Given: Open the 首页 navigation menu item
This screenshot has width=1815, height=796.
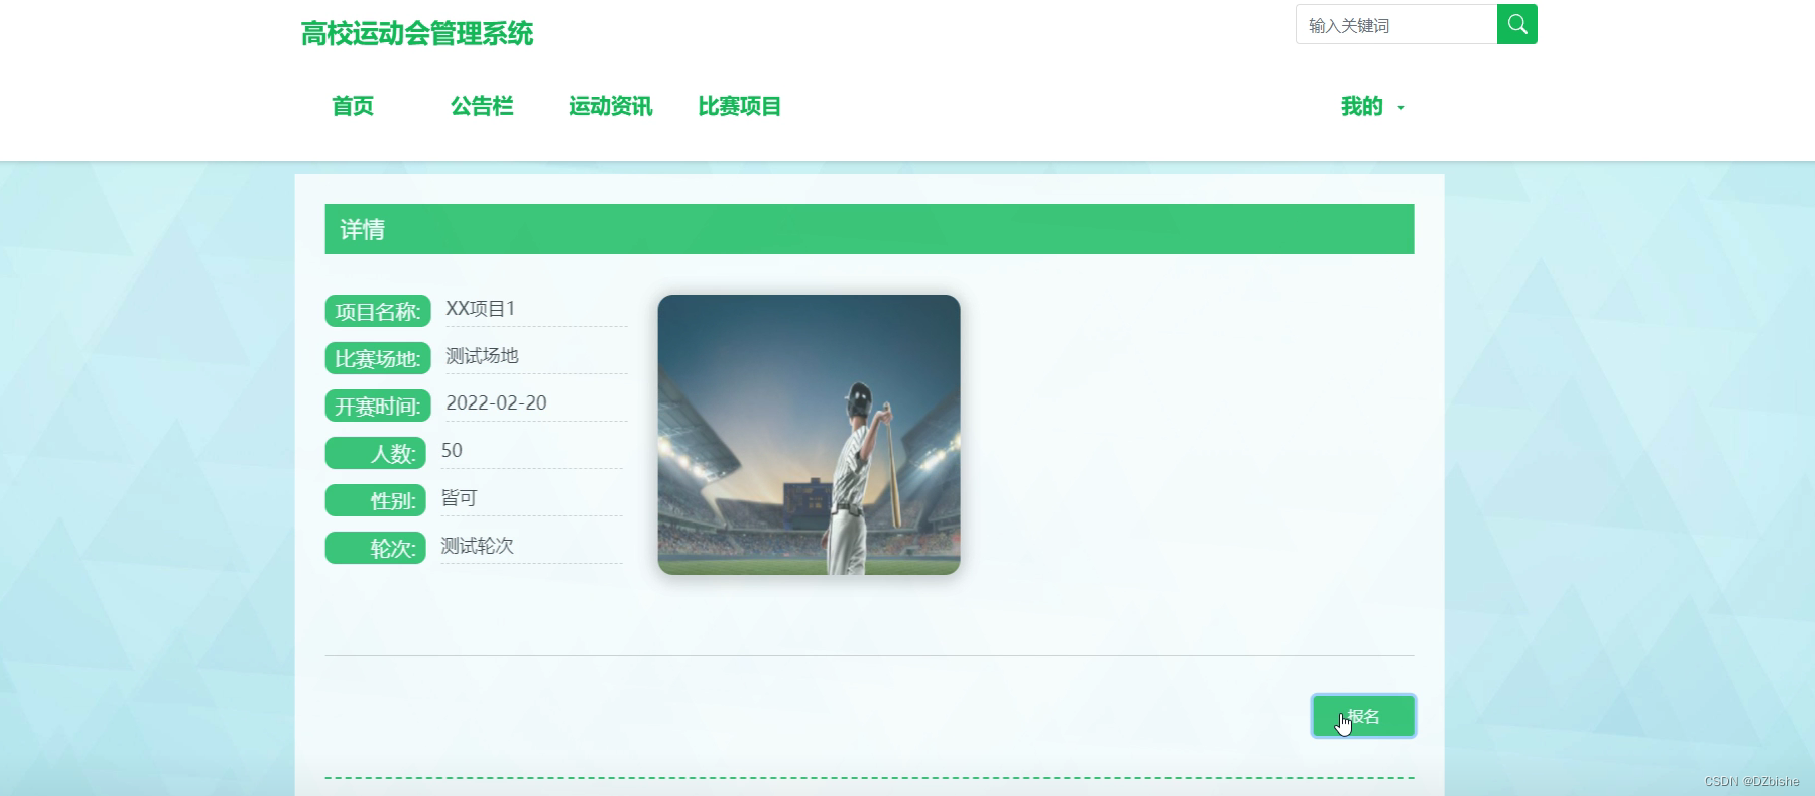Looking at the screenshot, I should point(353,106).
